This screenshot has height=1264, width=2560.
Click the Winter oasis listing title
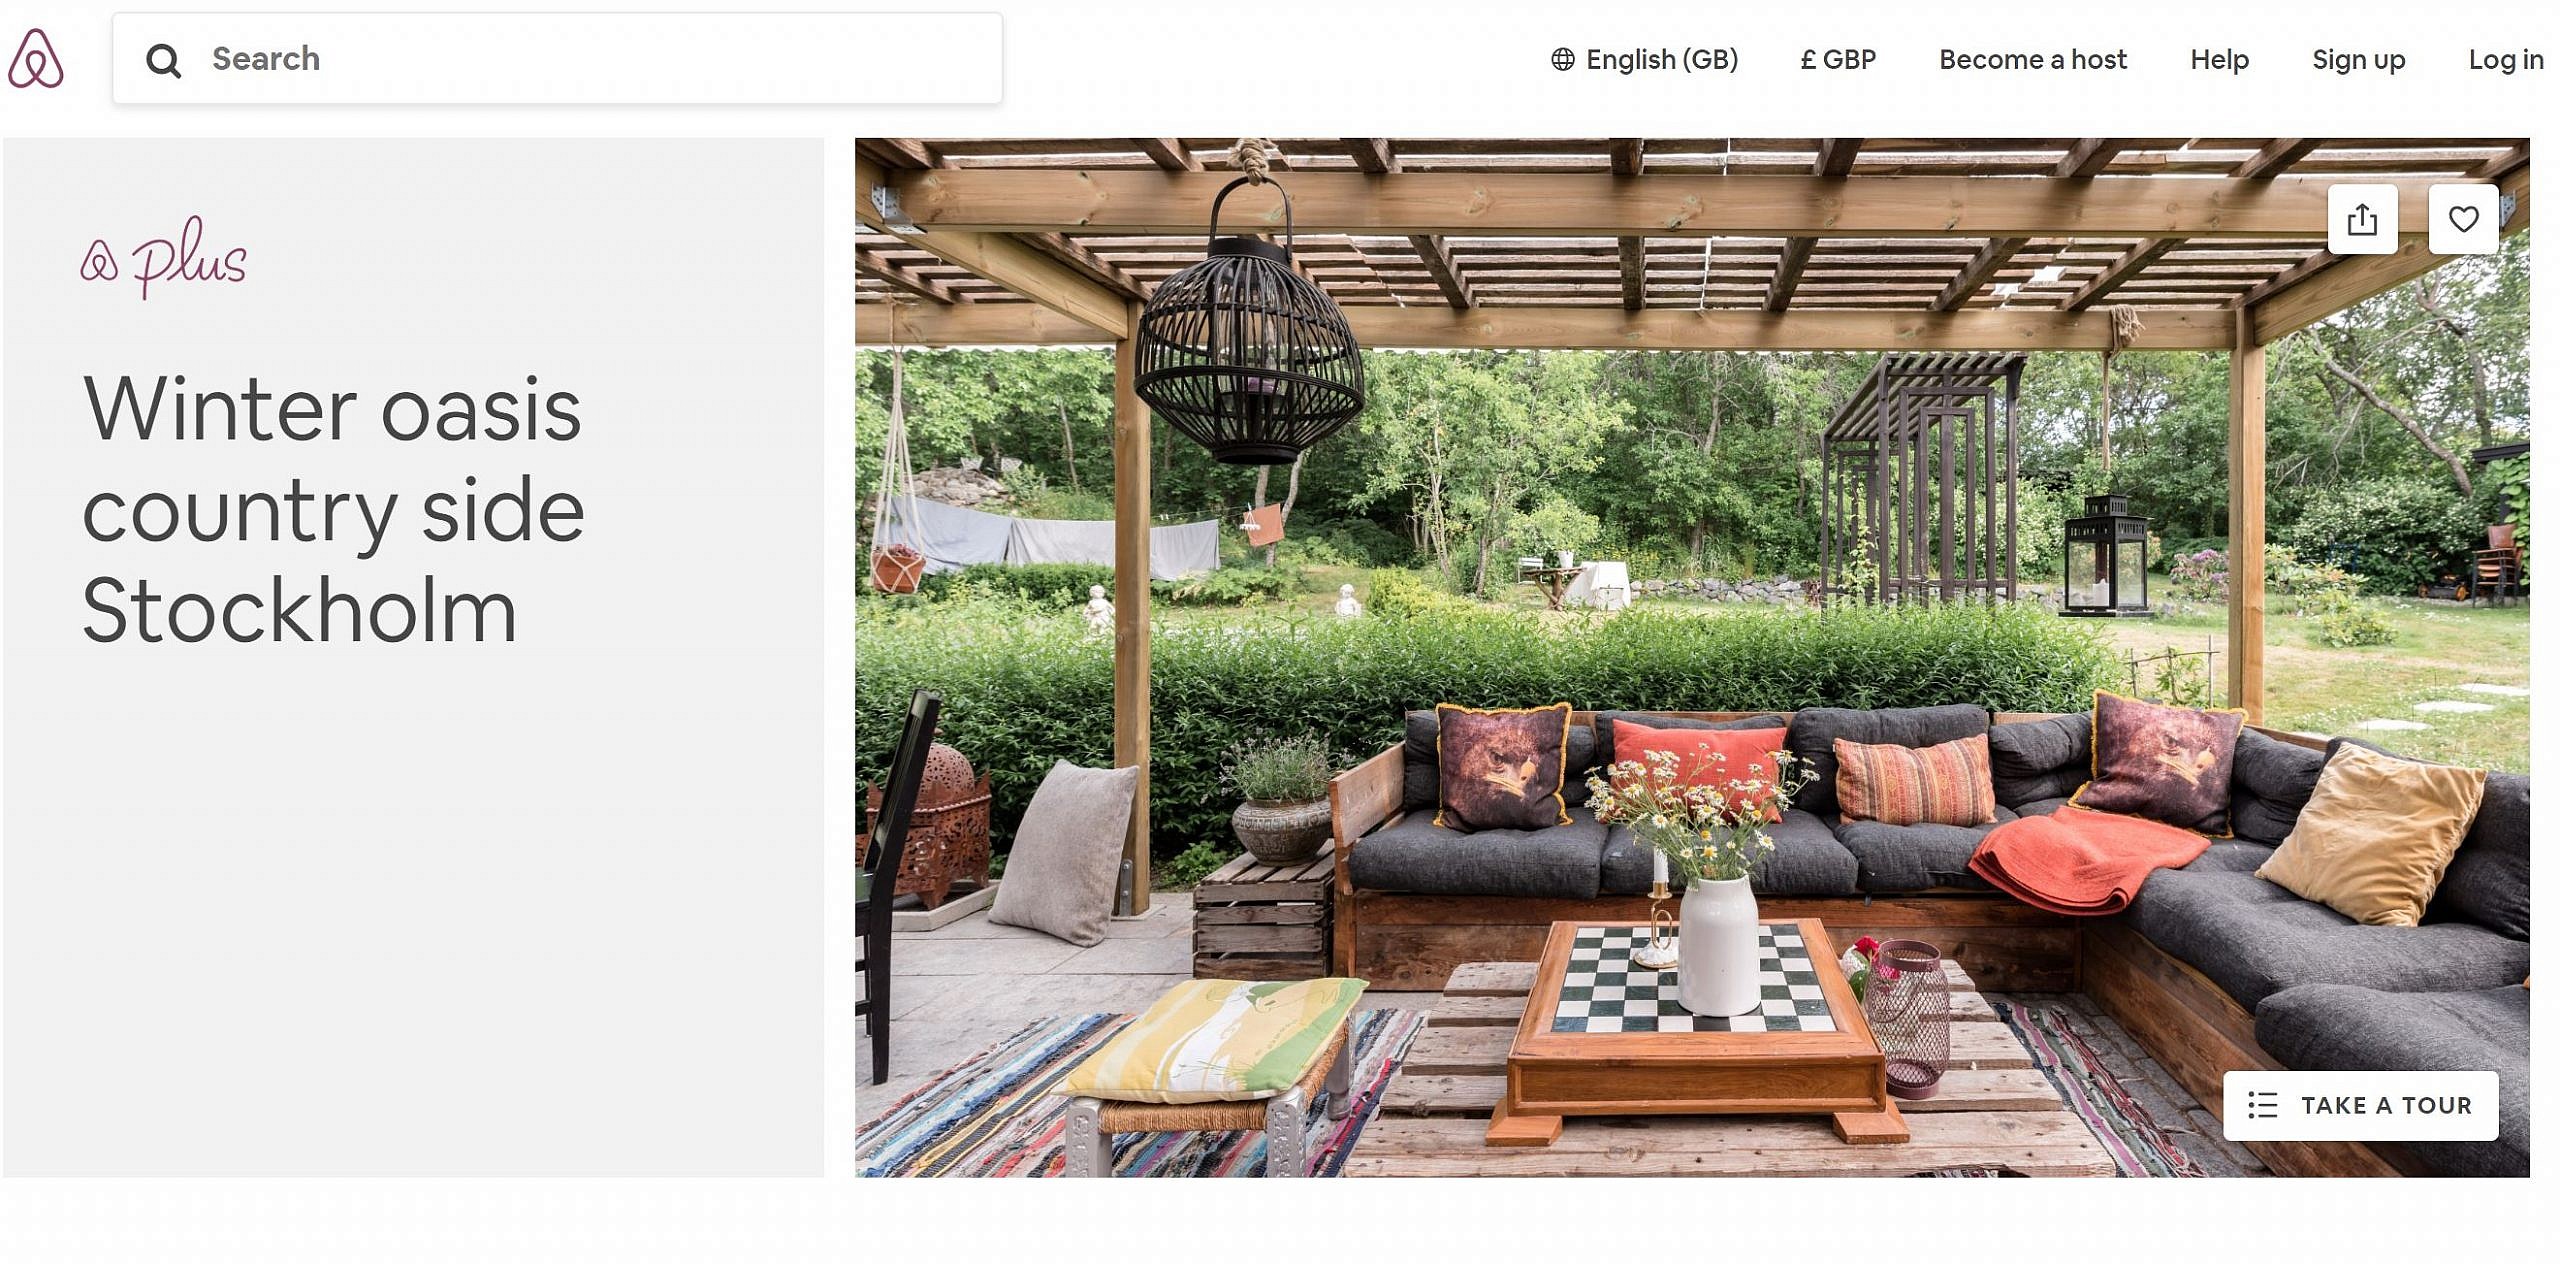[x=333, y=509]
